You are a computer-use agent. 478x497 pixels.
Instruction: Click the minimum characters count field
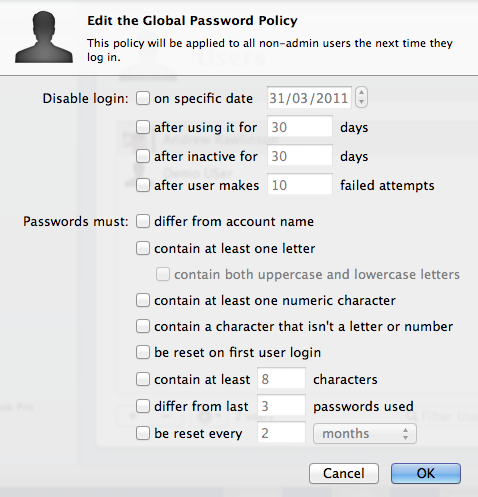click(x=281, y=379)
